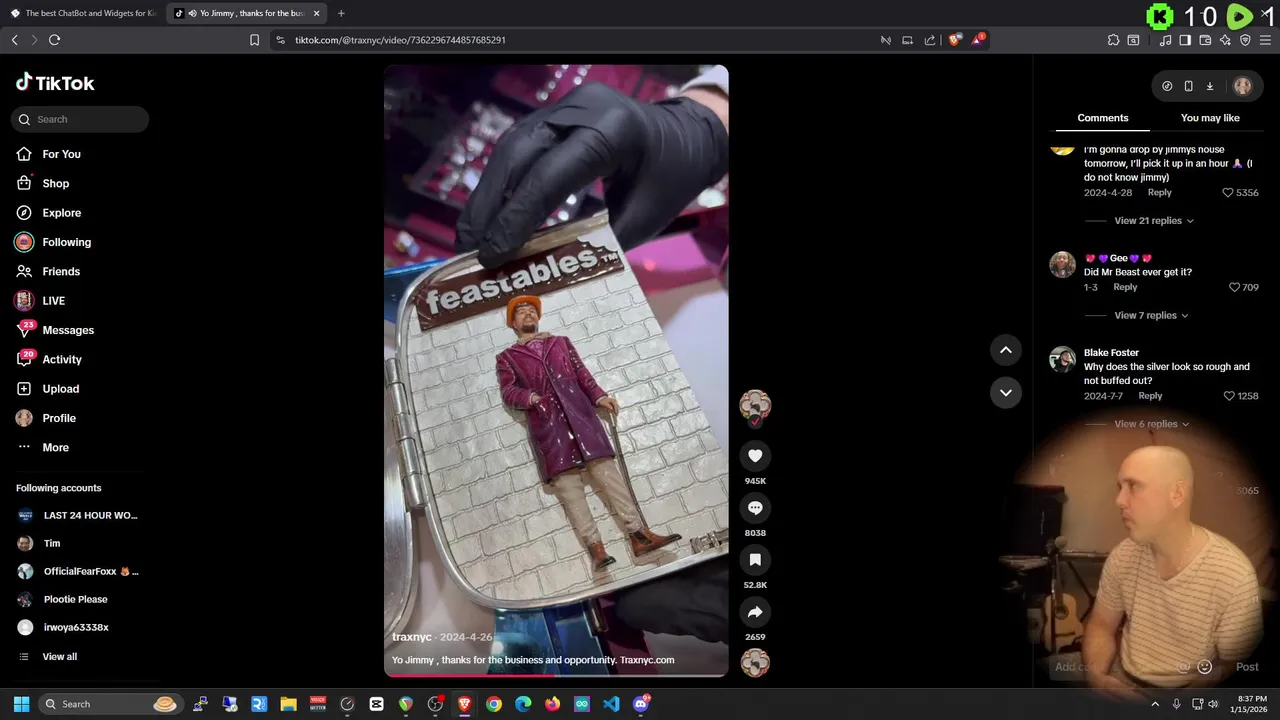Expand View 21 replies

tap(1154, 221)
